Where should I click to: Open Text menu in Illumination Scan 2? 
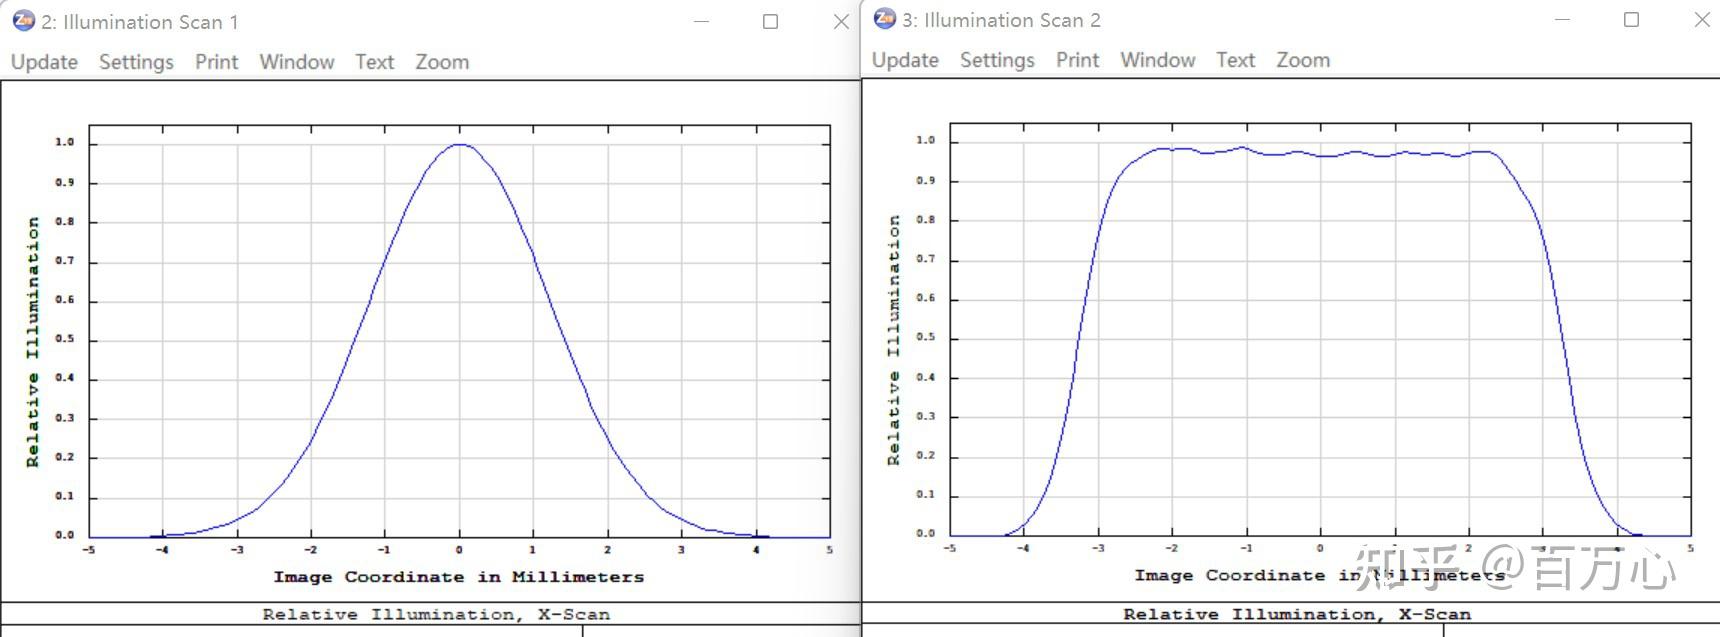point(1236,60)
